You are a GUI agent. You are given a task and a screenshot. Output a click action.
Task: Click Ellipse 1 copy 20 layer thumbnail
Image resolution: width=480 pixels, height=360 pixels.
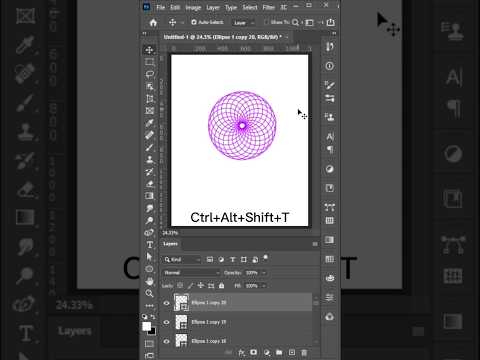click(x=182, y=302)
